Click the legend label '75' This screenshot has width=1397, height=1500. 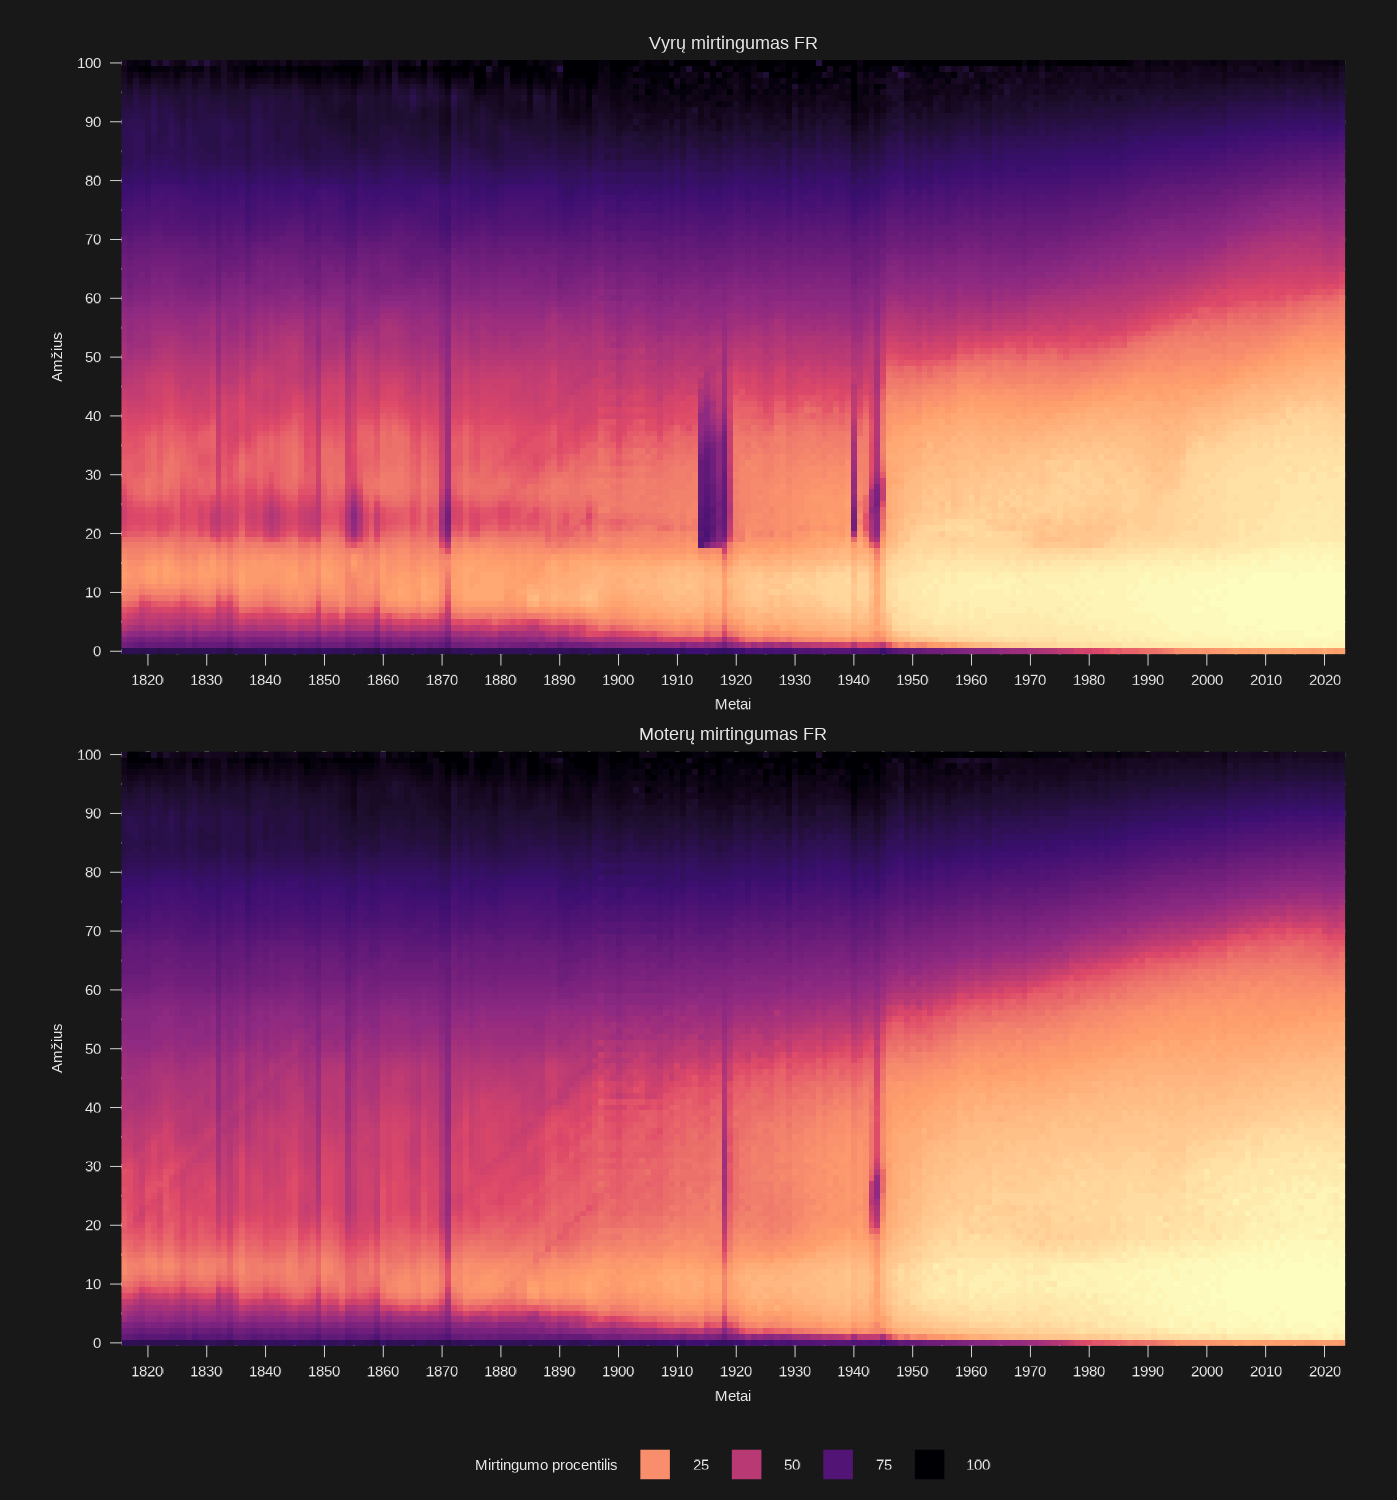tap(884, 1465)
